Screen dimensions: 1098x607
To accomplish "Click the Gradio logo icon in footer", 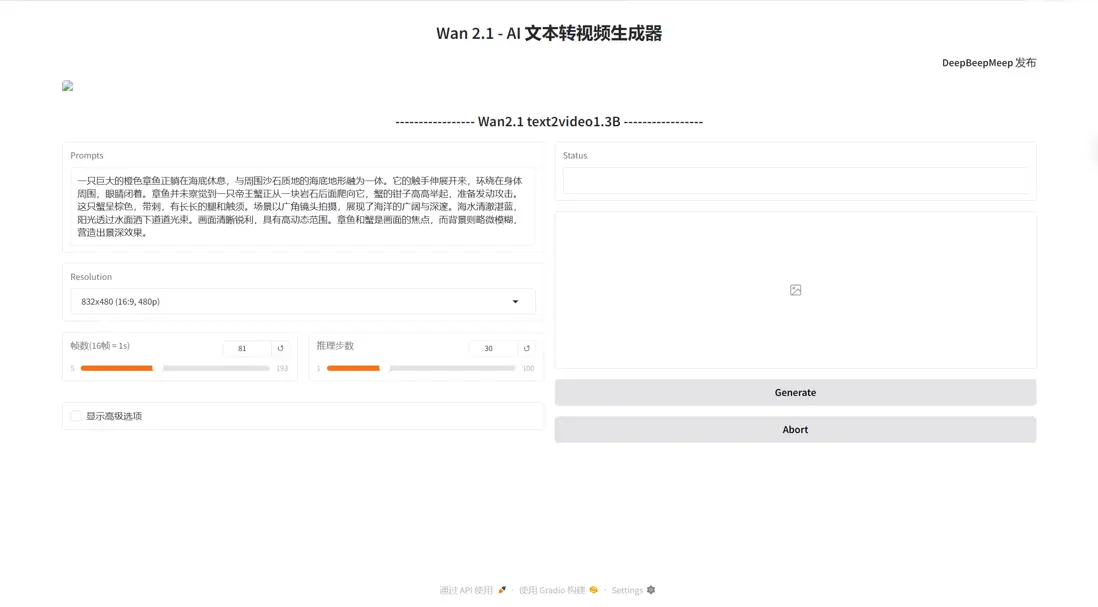I will (594, 590).
